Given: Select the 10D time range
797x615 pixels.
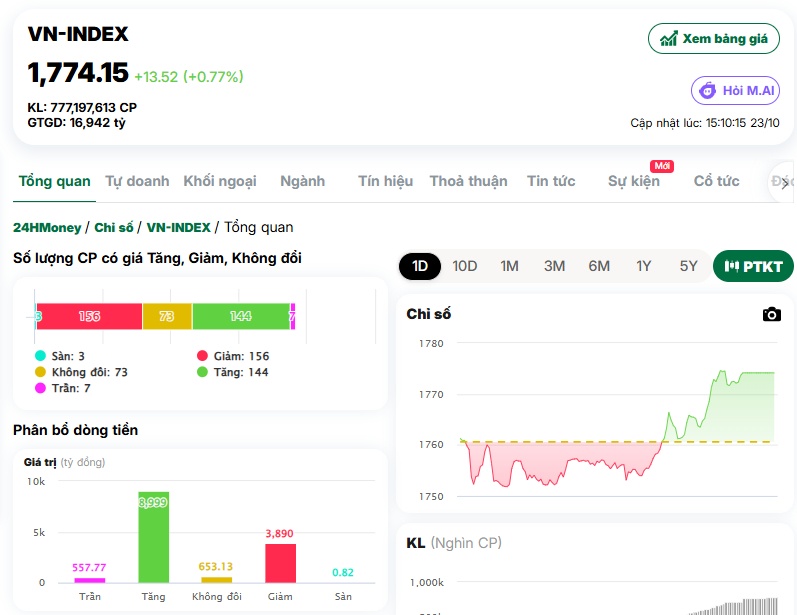Looking at the screenshot, I should pos(465,266).
